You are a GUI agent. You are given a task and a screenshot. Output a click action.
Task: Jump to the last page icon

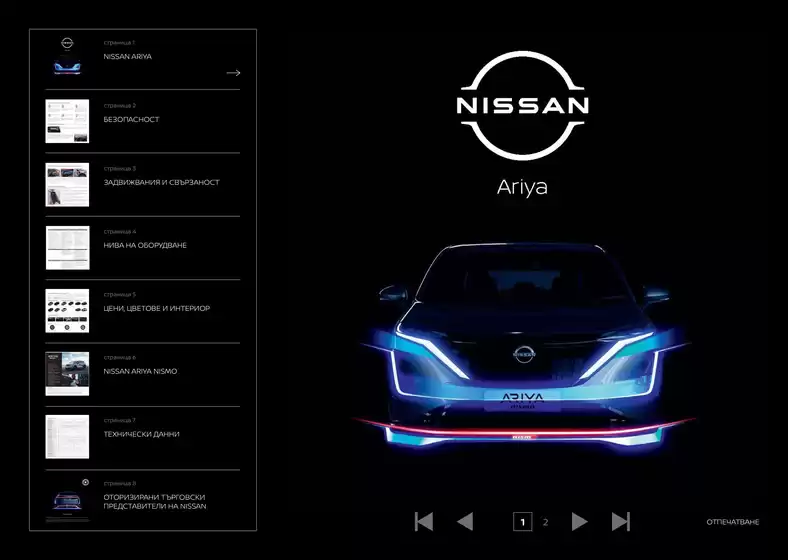(x=621, y=521)
